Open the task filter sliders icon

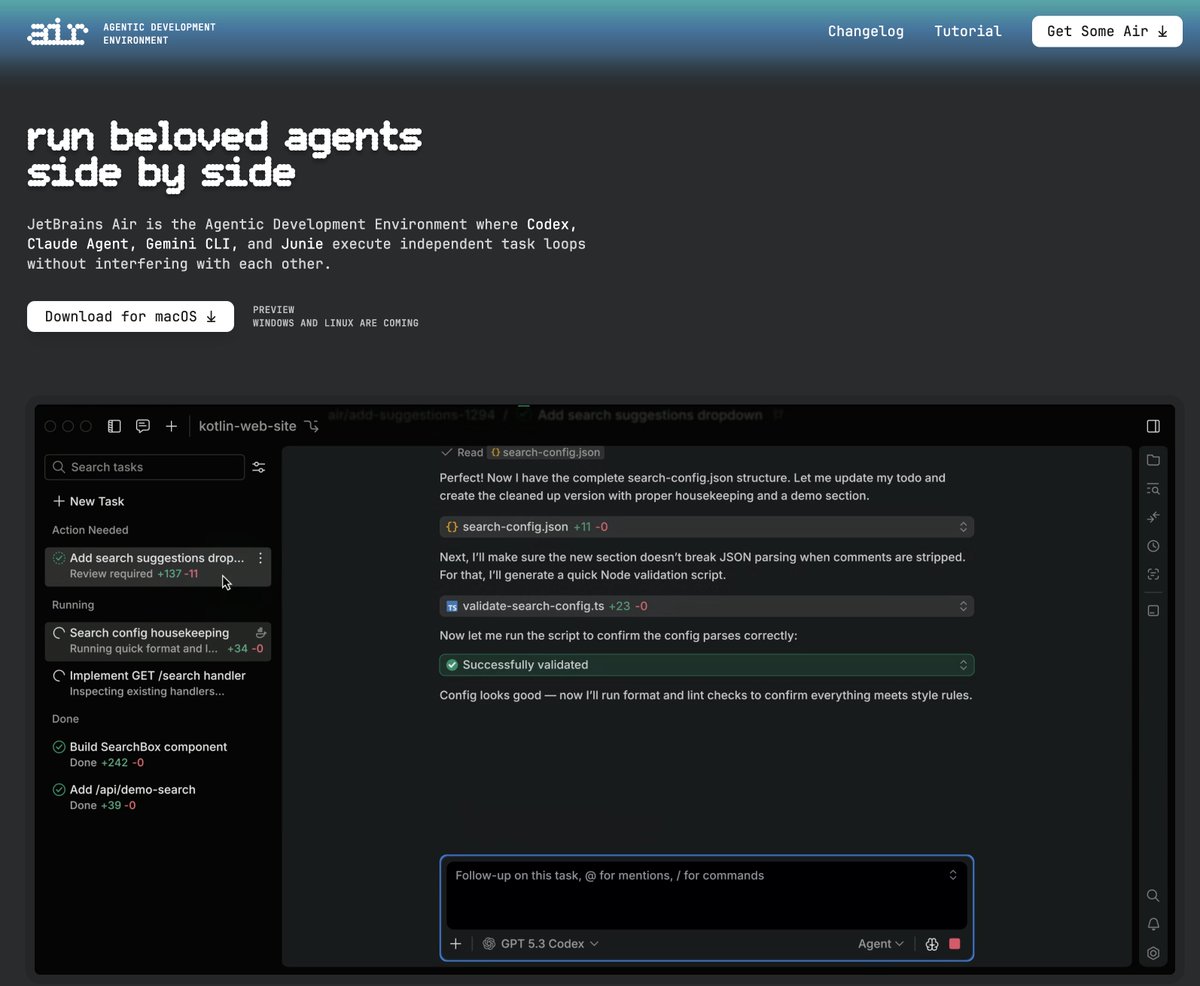[259, 467]
